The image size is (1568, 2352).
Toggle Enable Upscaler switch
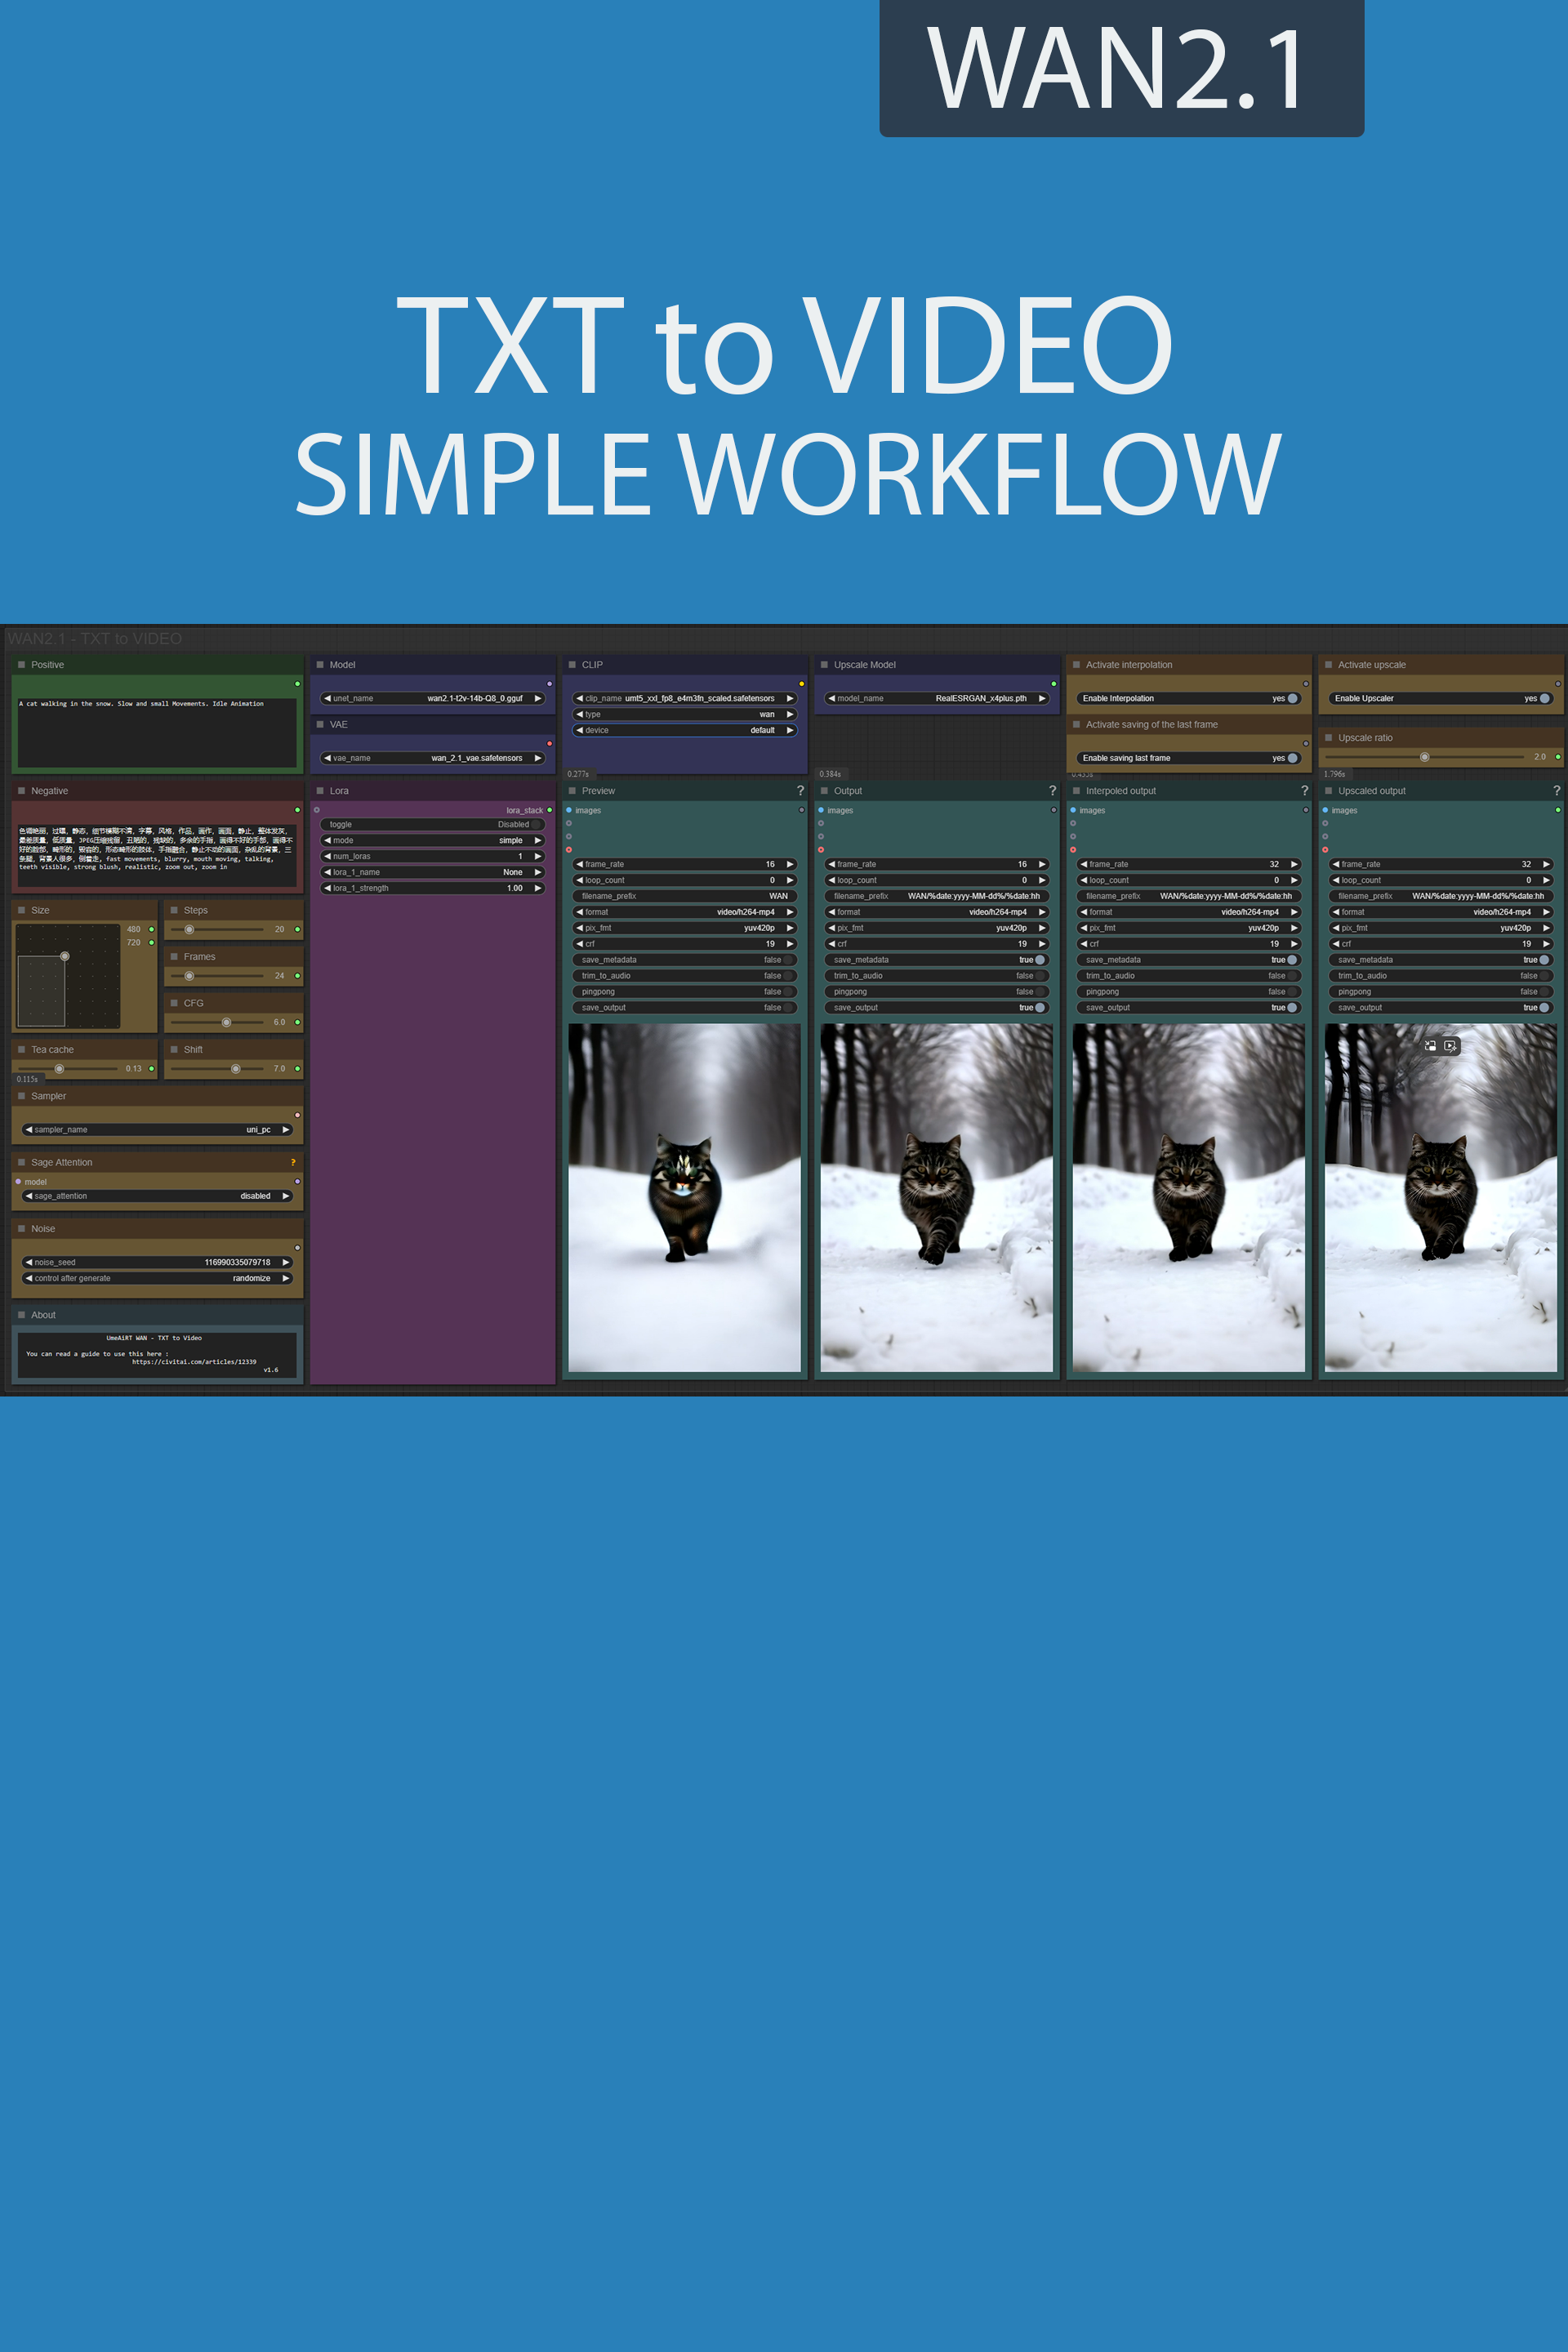click(1544, 699)
